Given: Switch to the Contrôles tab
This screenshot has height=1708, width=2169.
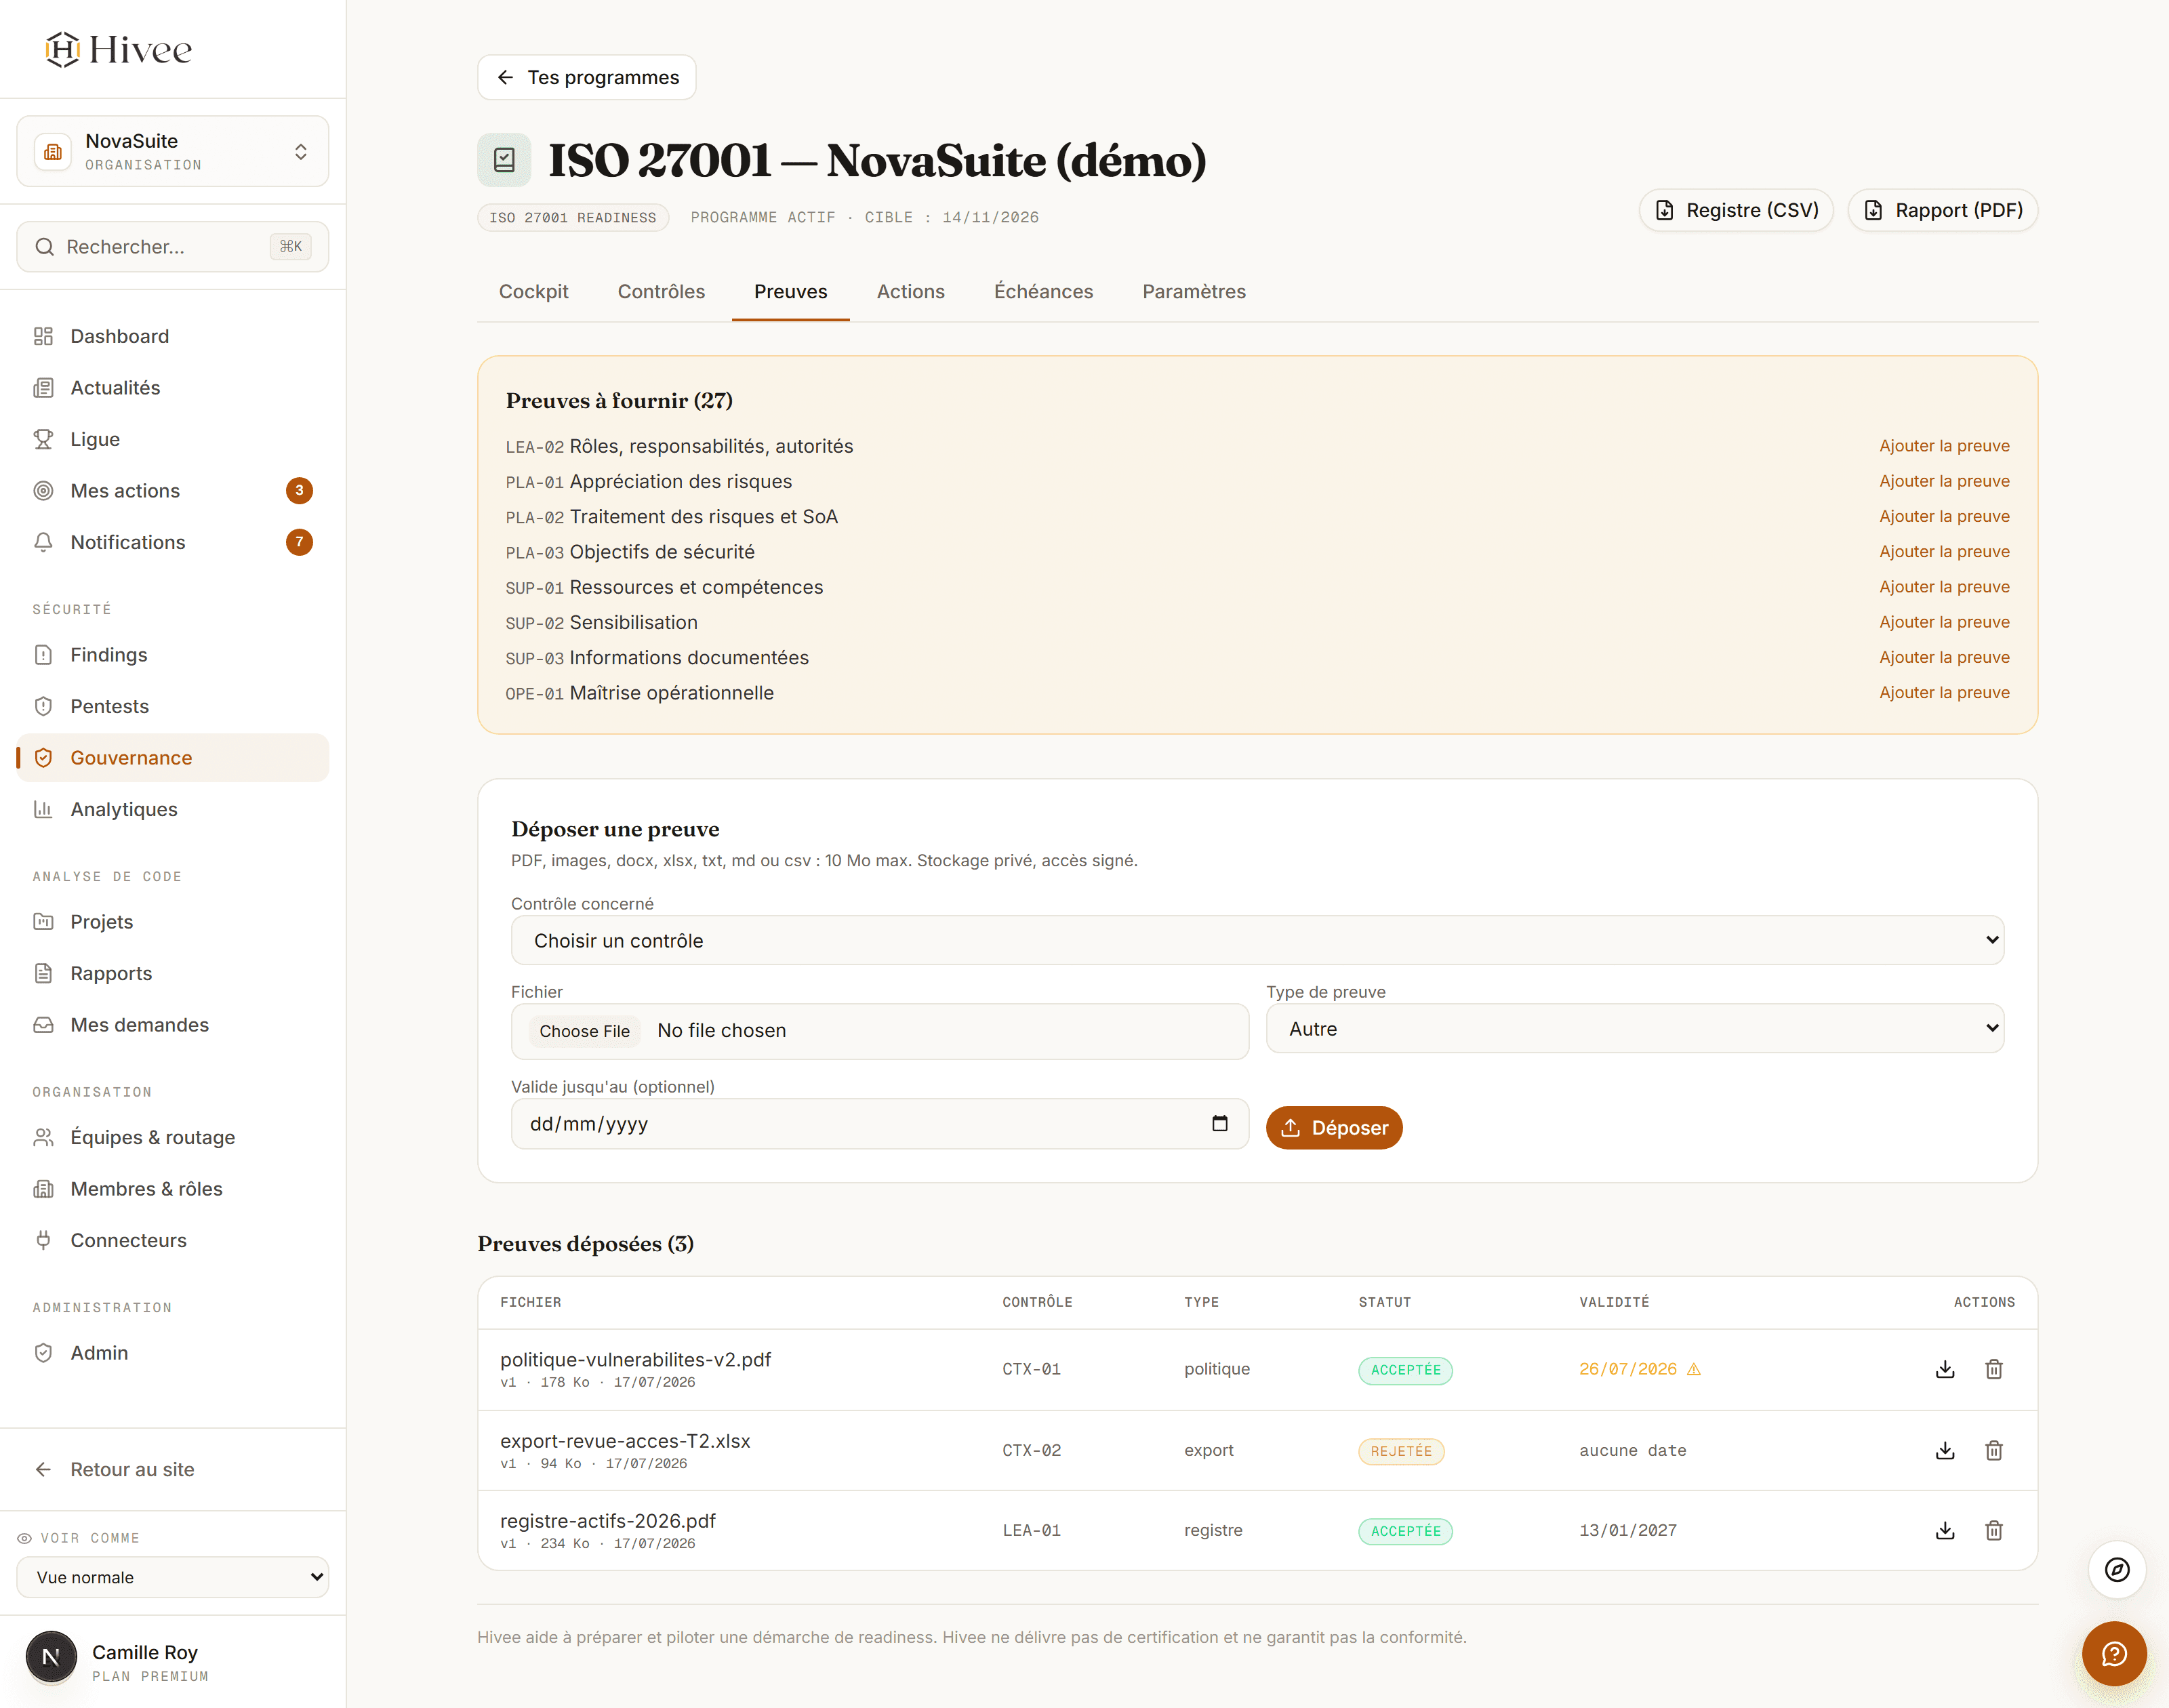Looking at the screenshot, I should (x=661, y=291).
